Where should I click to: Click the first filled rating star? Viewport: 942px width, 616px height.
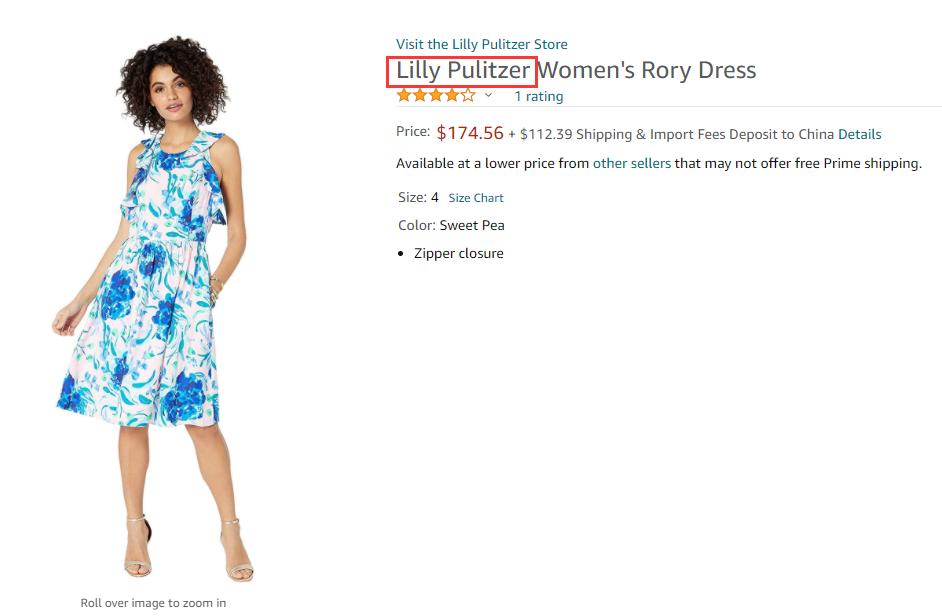click(x=404, y=96)
